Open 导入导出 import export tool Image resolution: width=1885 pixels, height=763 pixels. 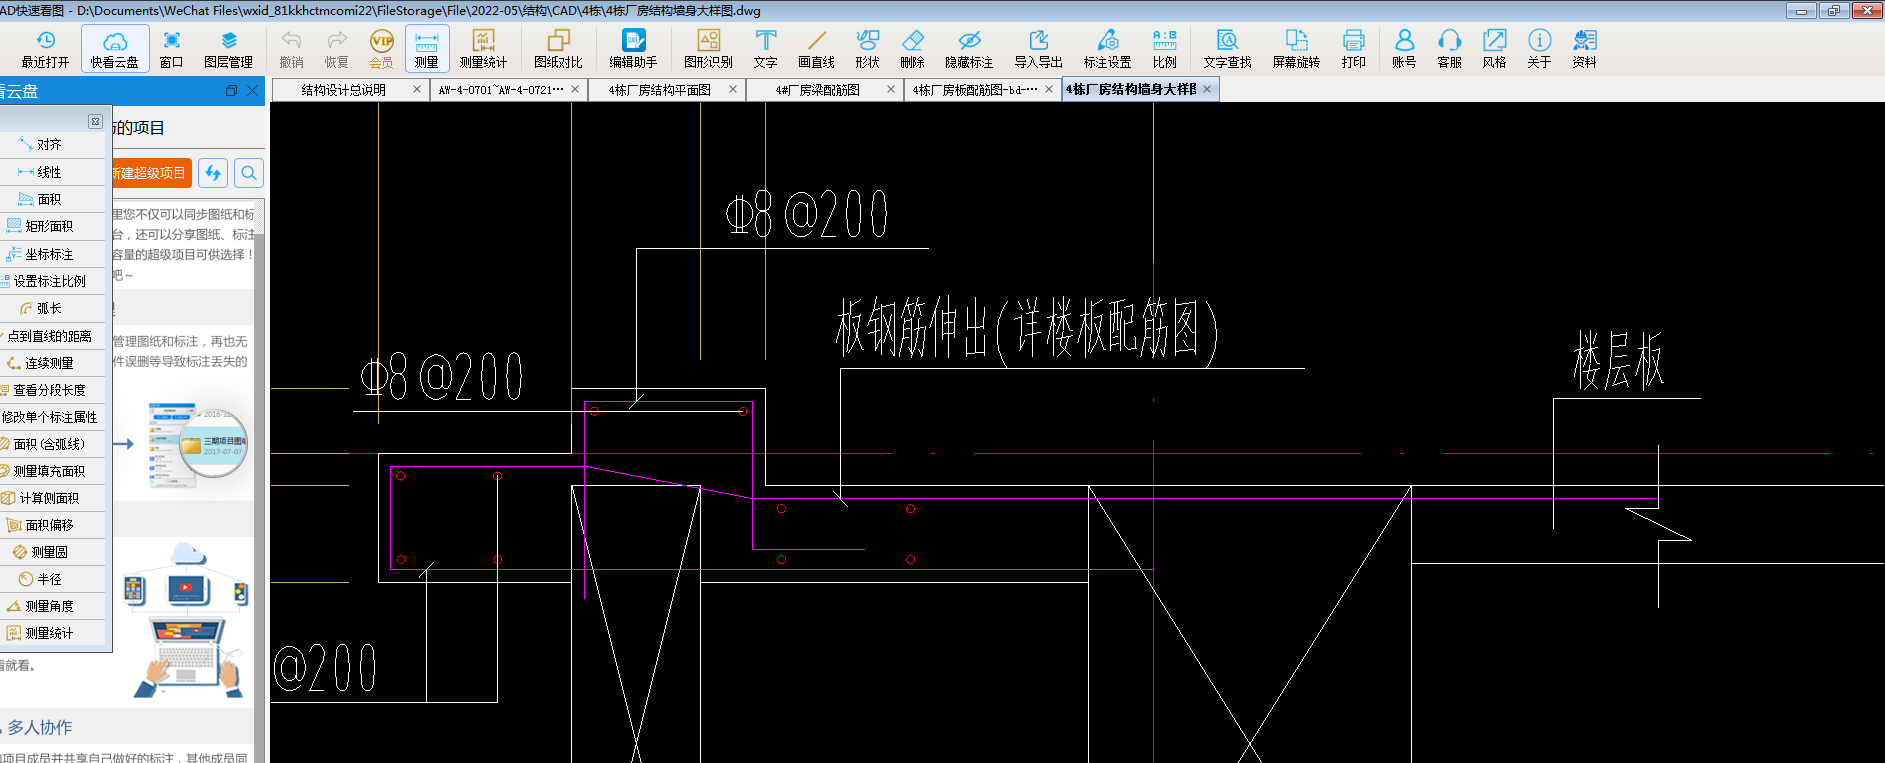(x=1039, y=49)
